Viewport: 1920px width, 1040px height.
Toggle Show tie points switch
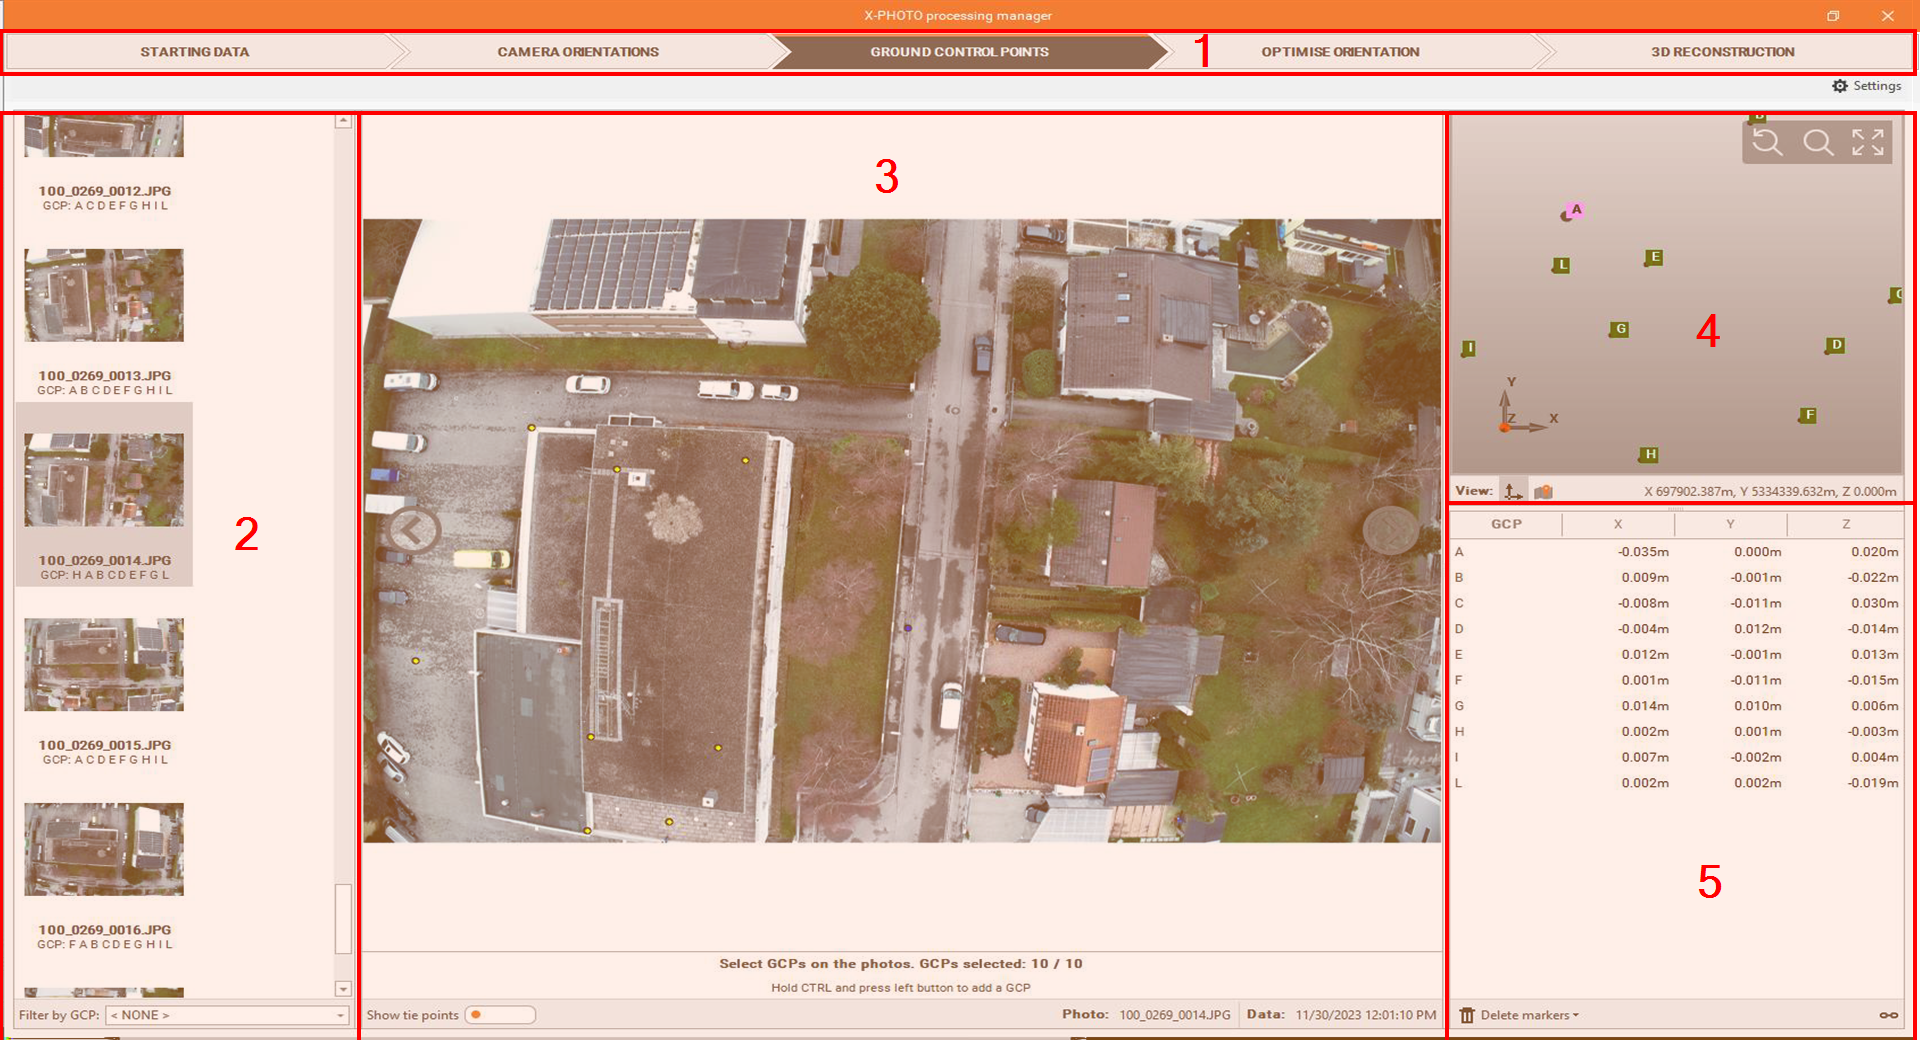tap(500, 1015)
